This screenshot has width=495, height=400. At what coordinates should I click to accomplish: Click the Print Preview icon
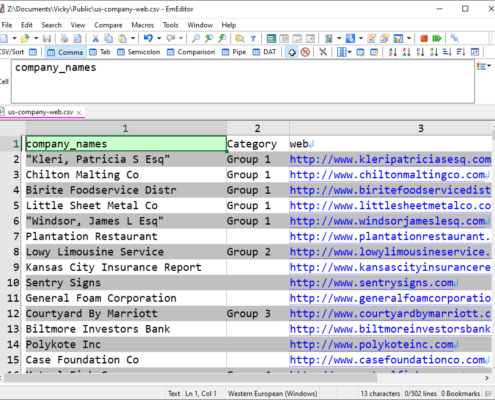pos(77,38)
